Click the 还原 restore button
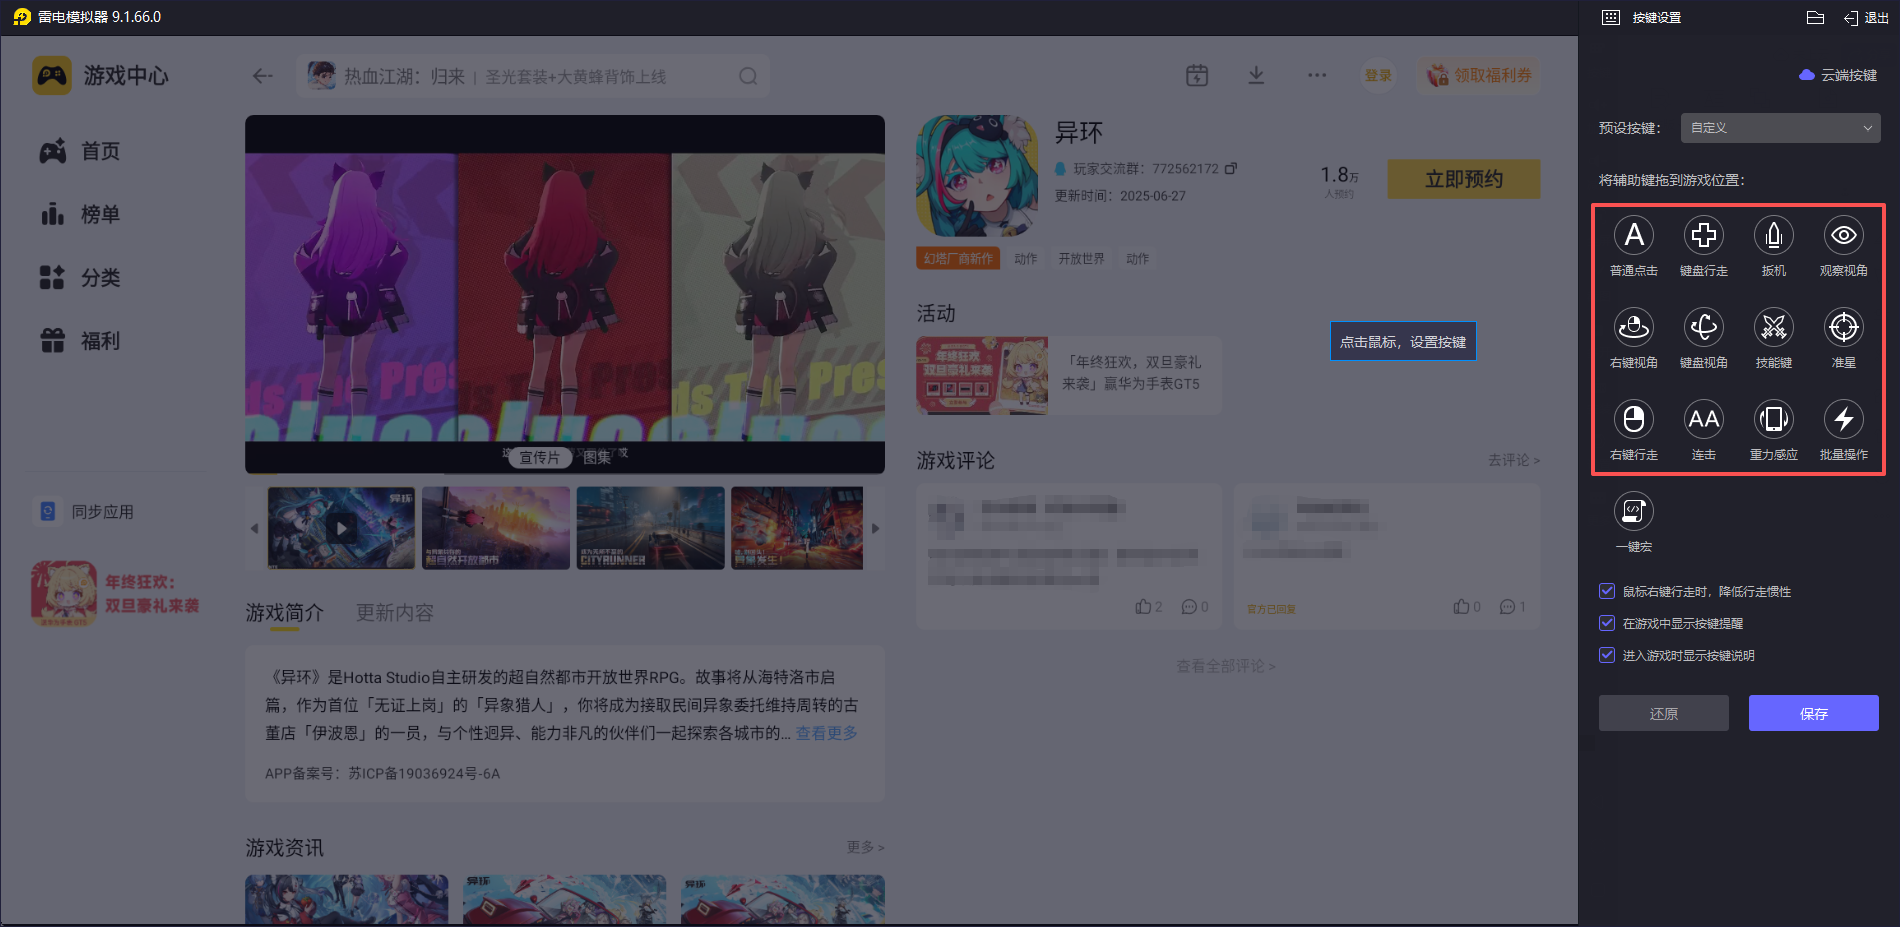Image resolution: width=1900 pixels, height=927 pixels. (1664, 713)
